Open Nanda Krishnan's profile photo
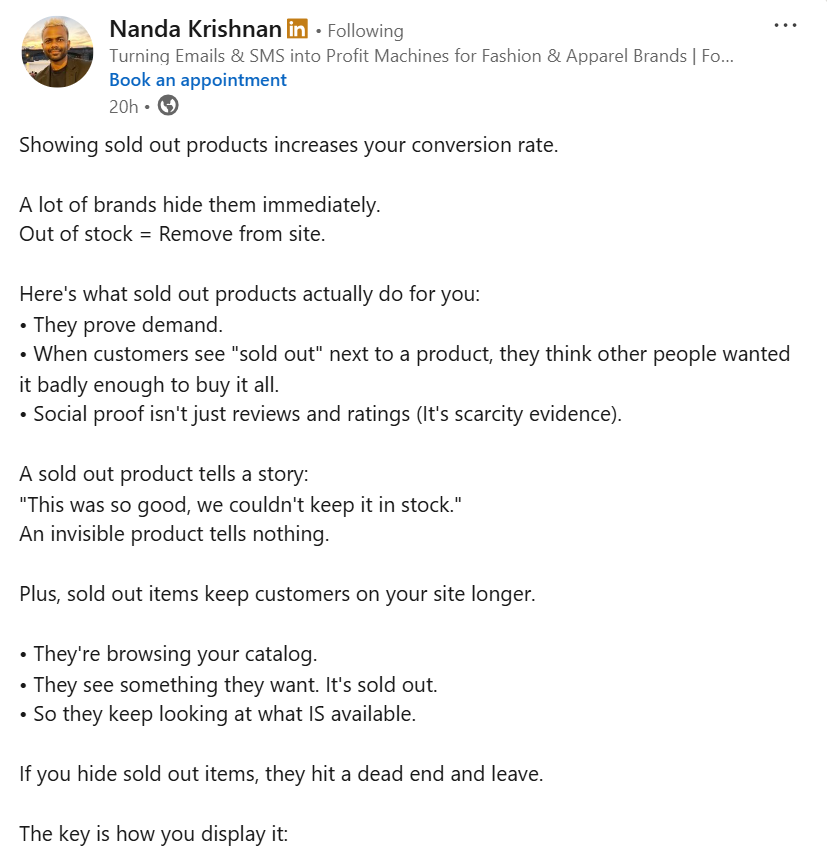Screen dimensions: 827x863 (57, 52)
